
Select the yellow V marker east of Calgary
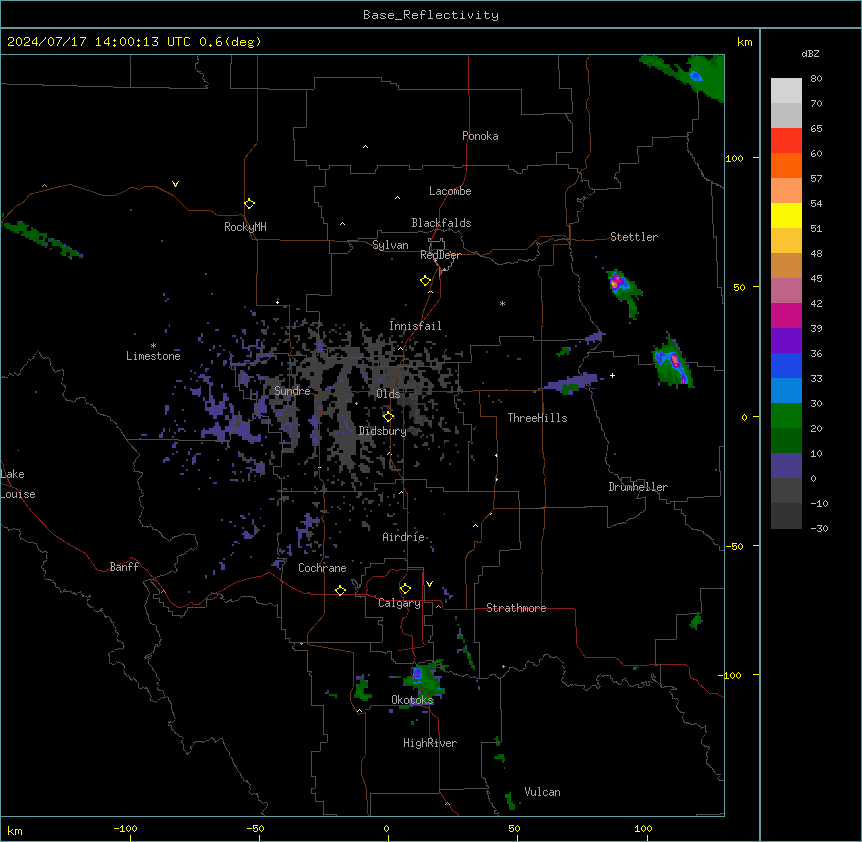[429, 584]
